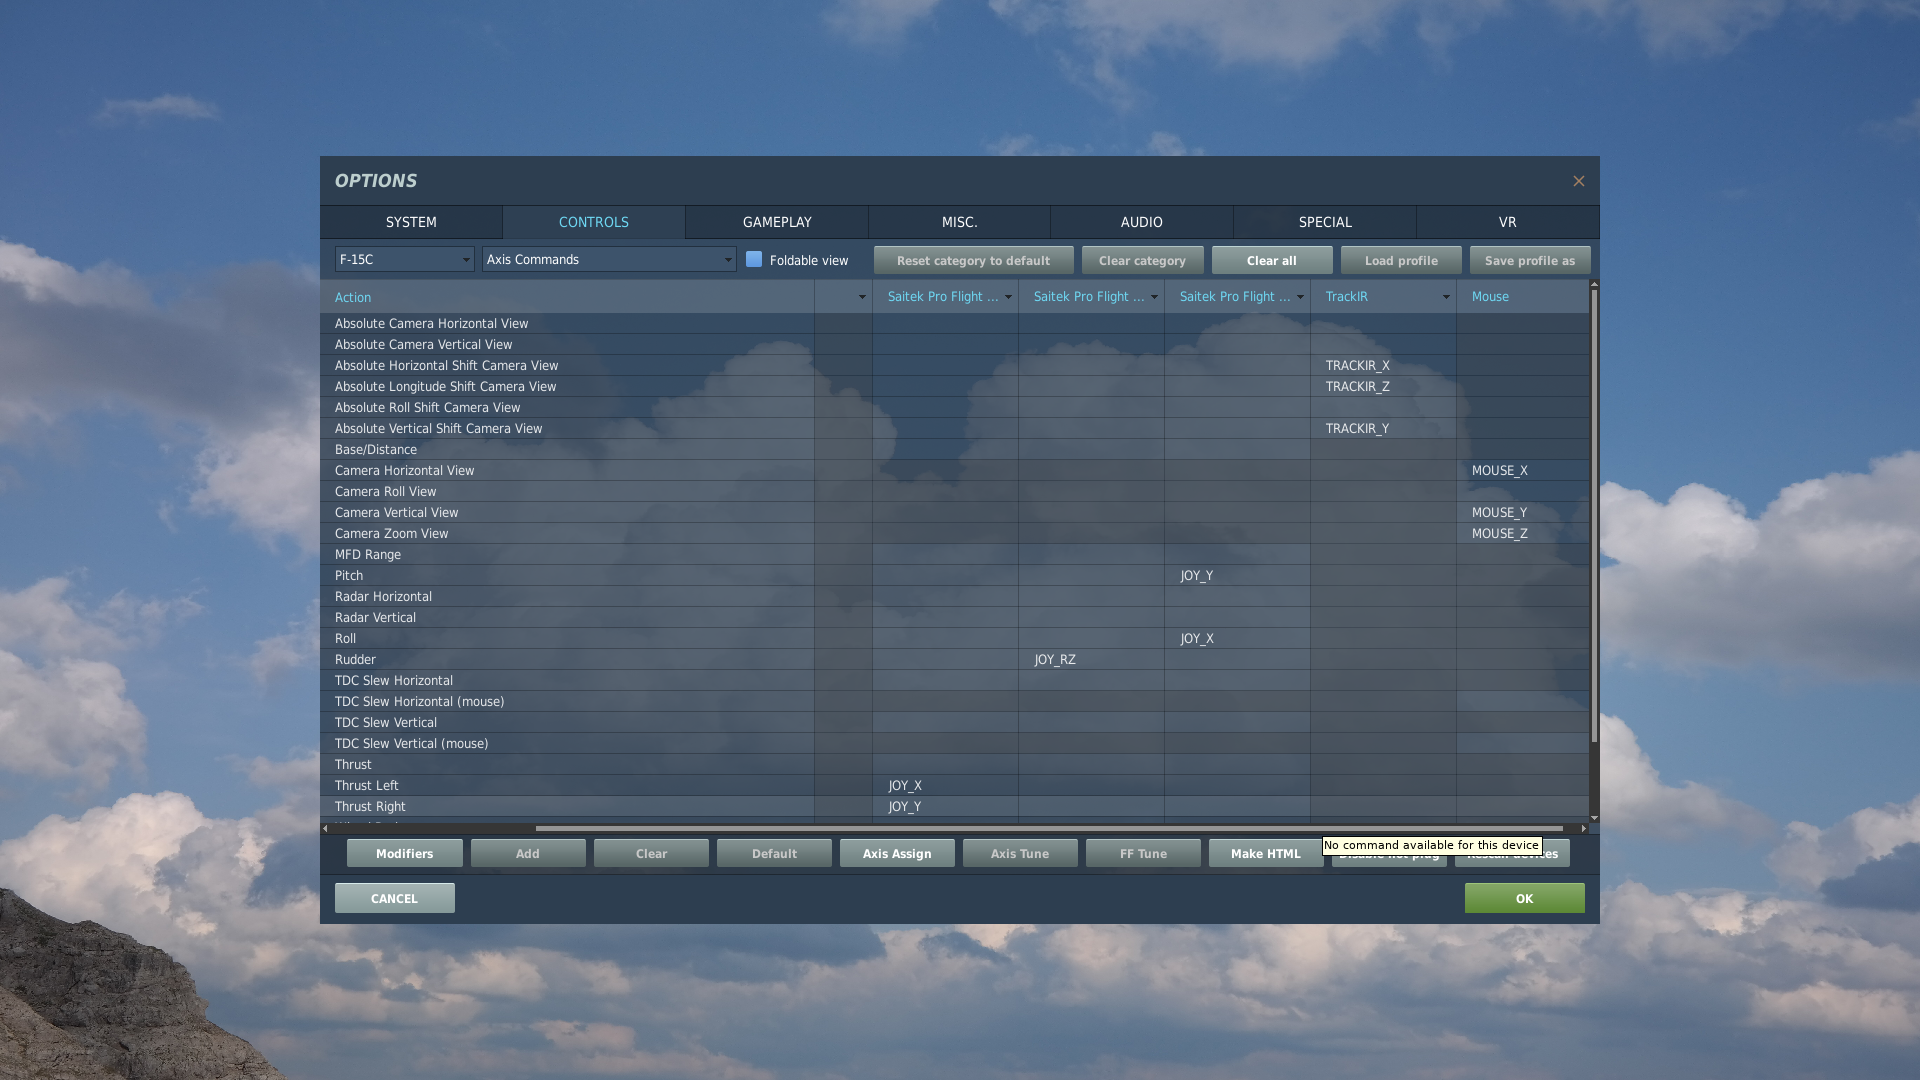This screenshot has width=1920, height=1080.
Task: Click the Add button
Action: click(x=528, y=853)
